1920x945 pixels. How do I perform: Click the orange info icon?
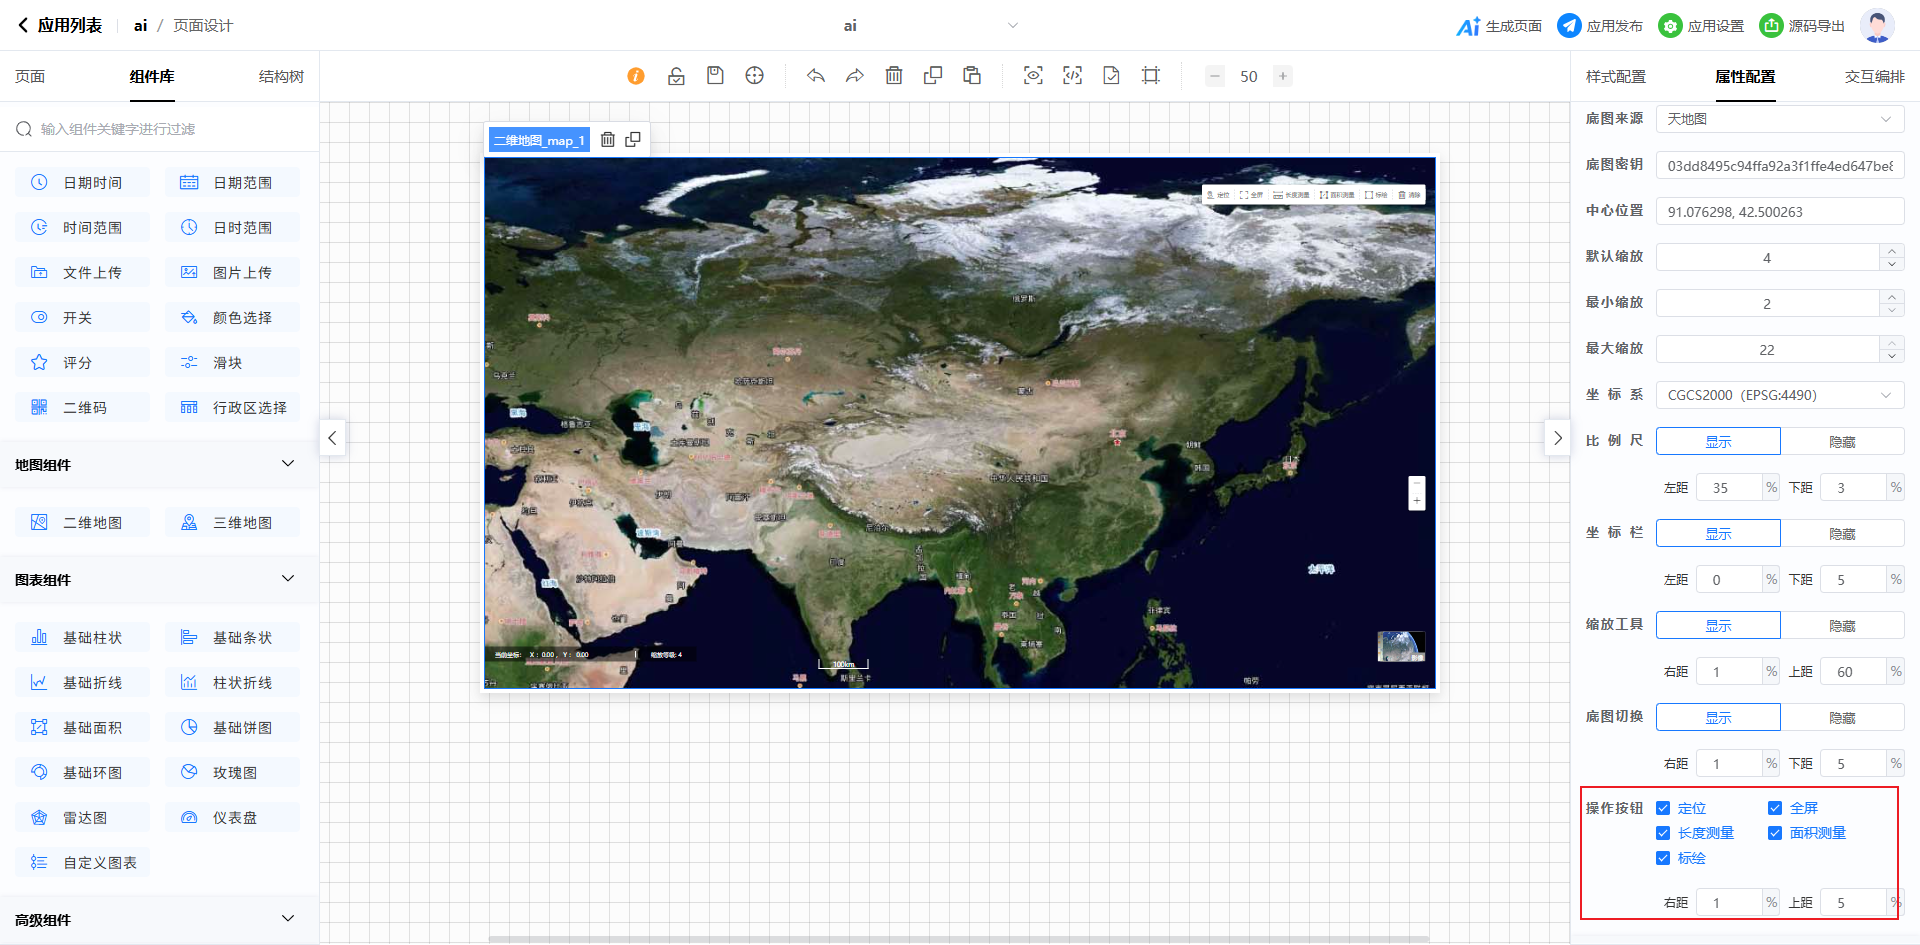click(636, 76)
